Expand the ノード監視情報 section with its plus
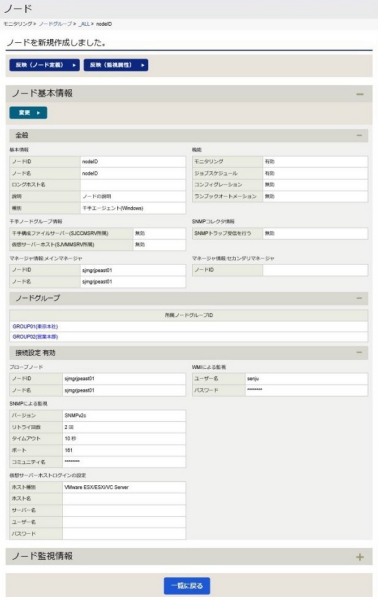 coord(360,557)
